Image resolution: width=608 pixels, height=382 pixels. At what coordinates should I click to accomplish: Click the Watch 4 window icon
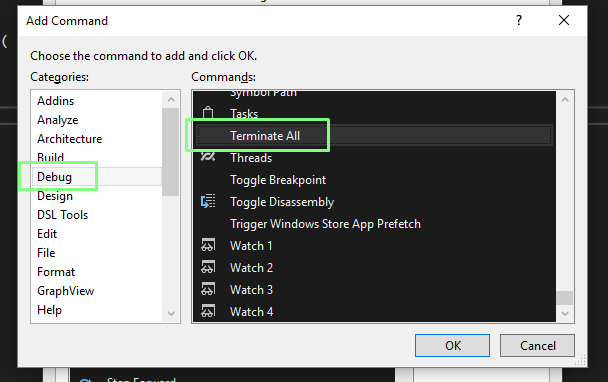(x=208, y=311)
